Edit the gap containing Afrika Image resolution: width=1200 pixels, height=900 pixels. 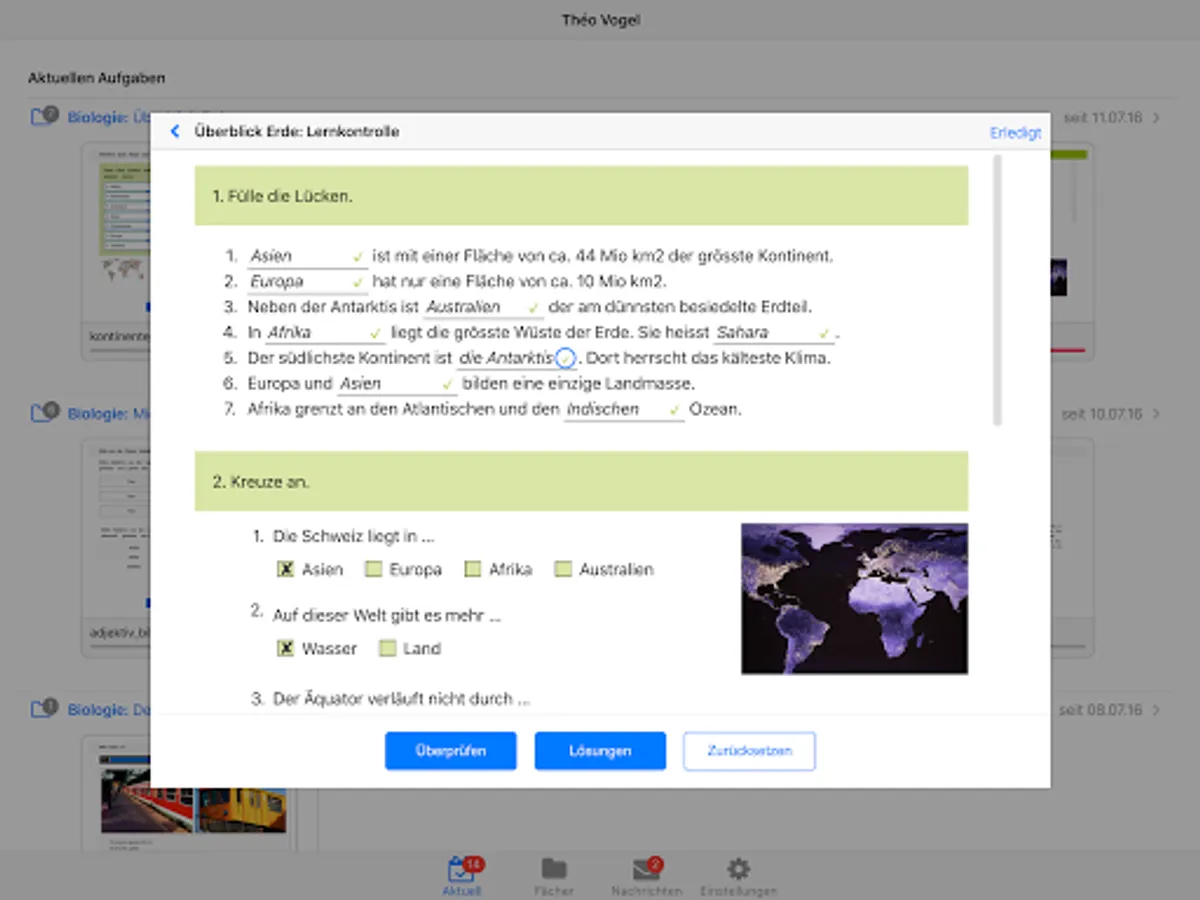click(x=326, y=333)
